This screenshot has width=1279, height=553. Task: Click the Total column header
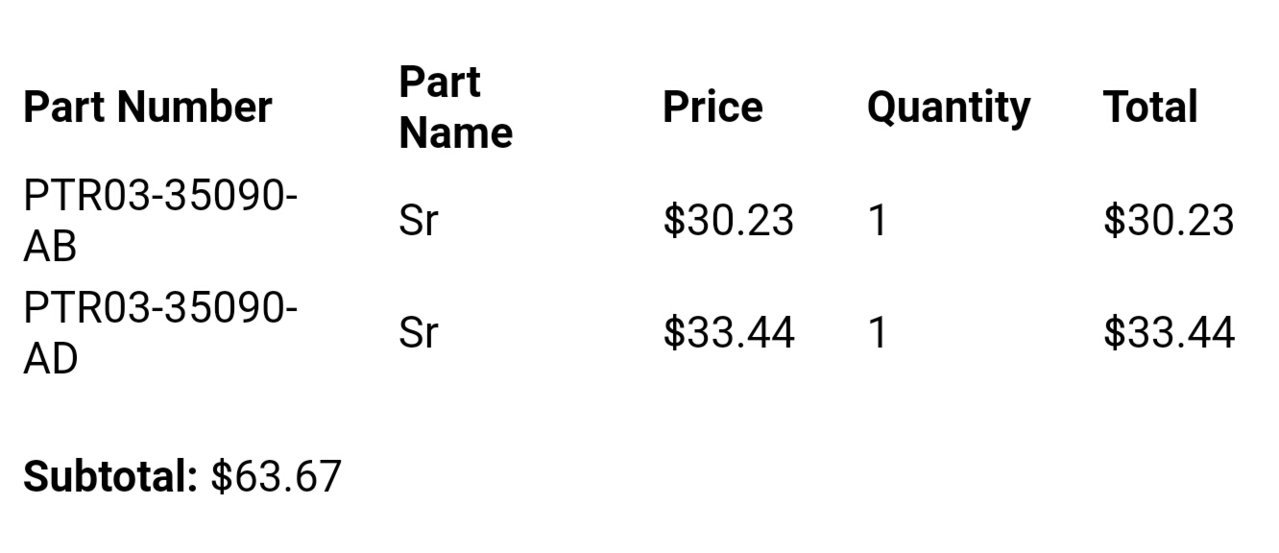click(x=1150, y=107)
